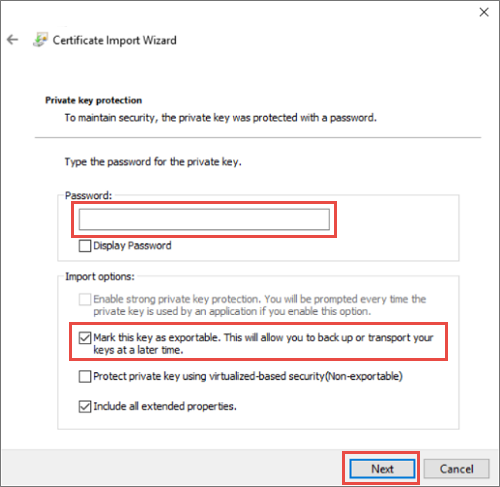Click the Include all extended properties label text

tap(165, 406)
